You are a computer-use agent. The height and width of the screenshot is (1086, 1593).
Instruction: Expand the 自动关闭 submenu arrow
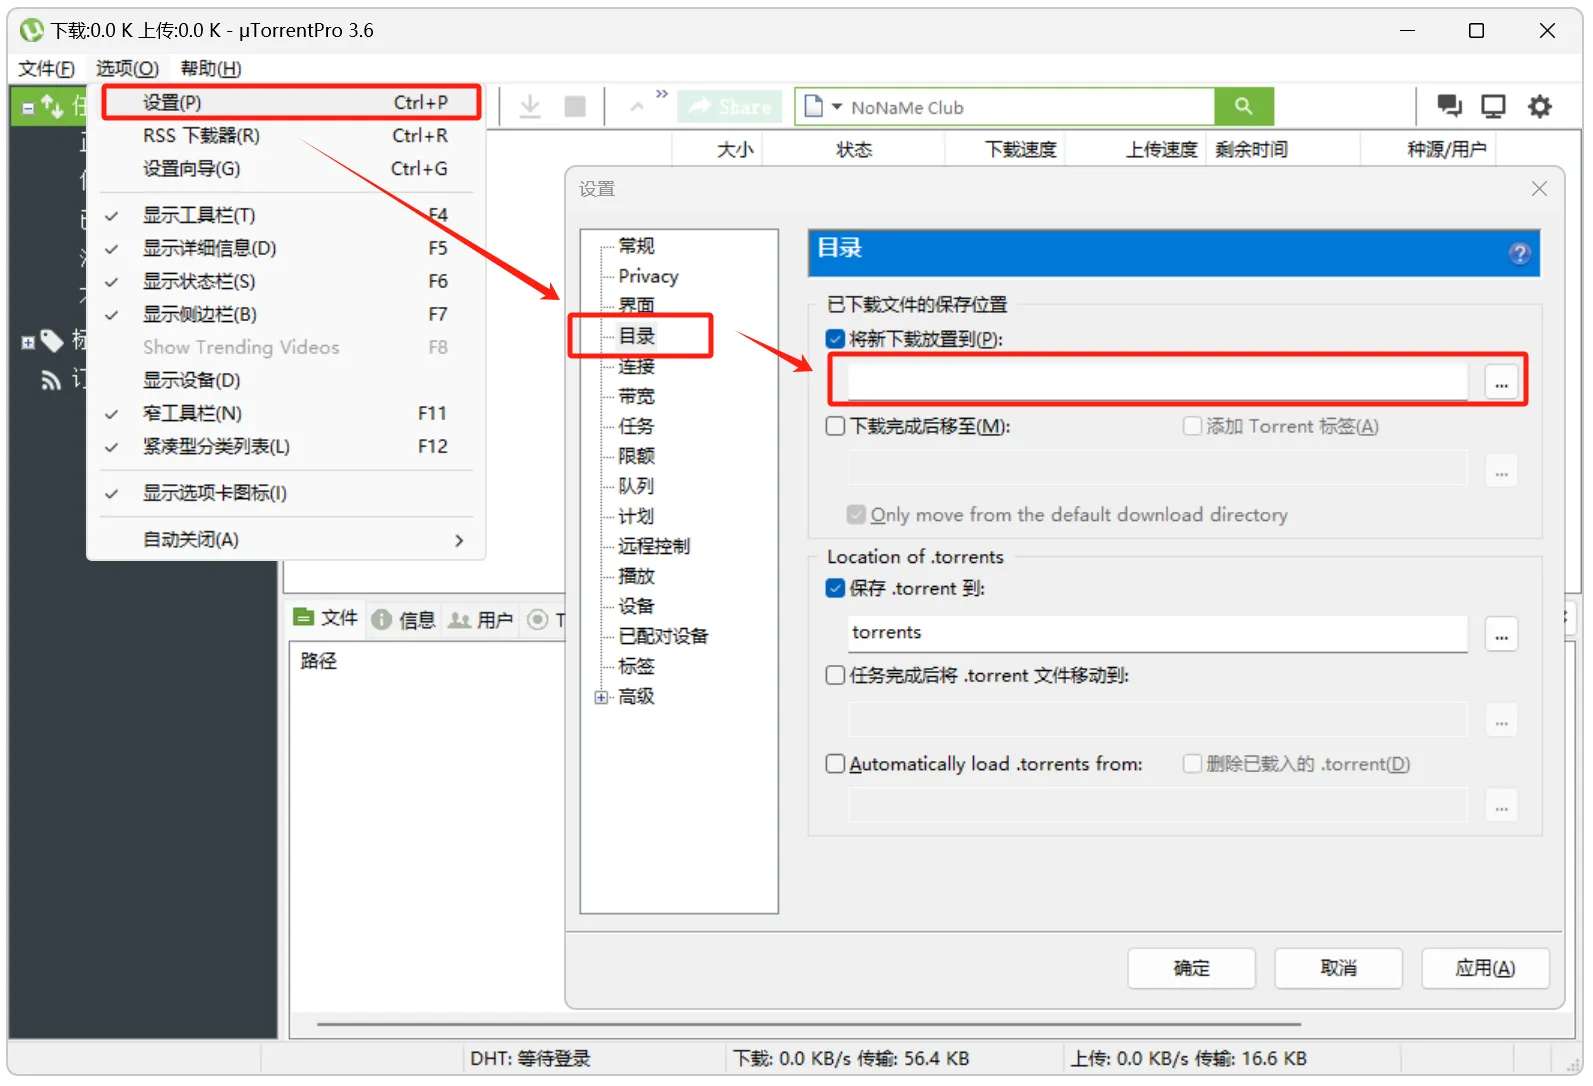pyautogui.click(x=459, y=540)
